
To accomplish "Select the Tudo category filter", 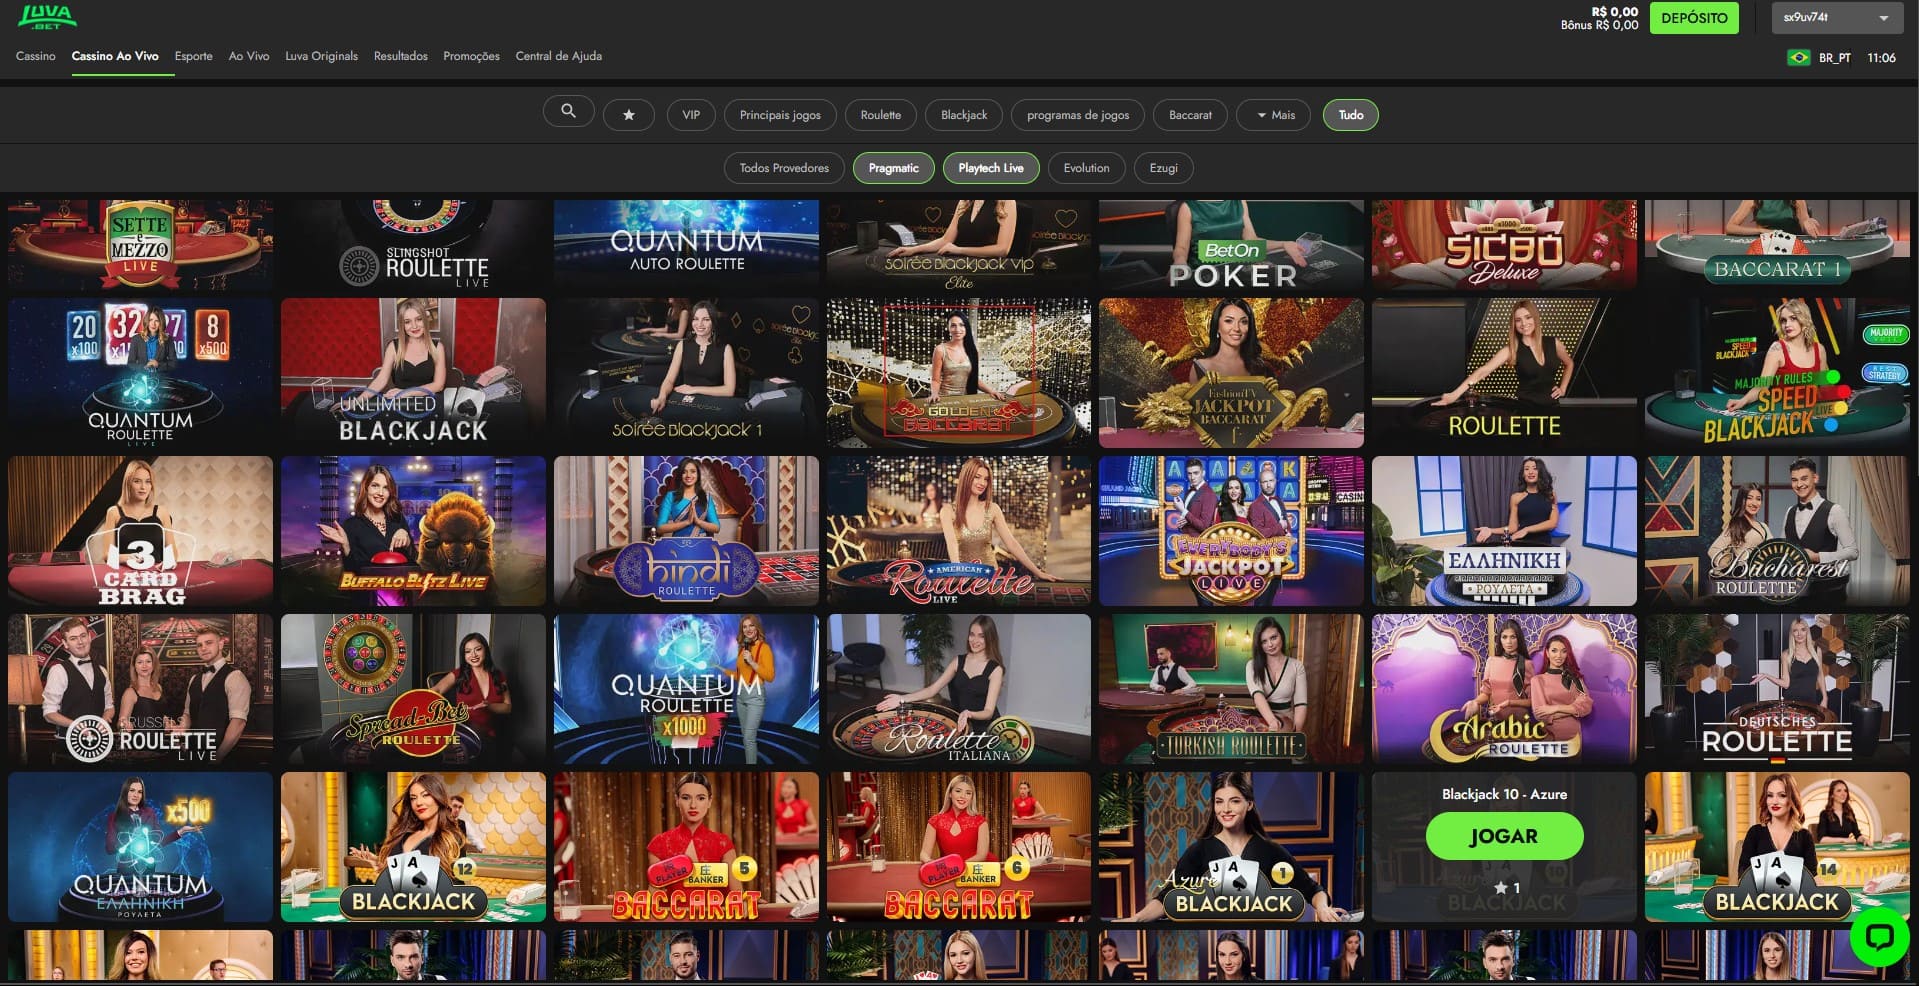I will point(1351,115).
